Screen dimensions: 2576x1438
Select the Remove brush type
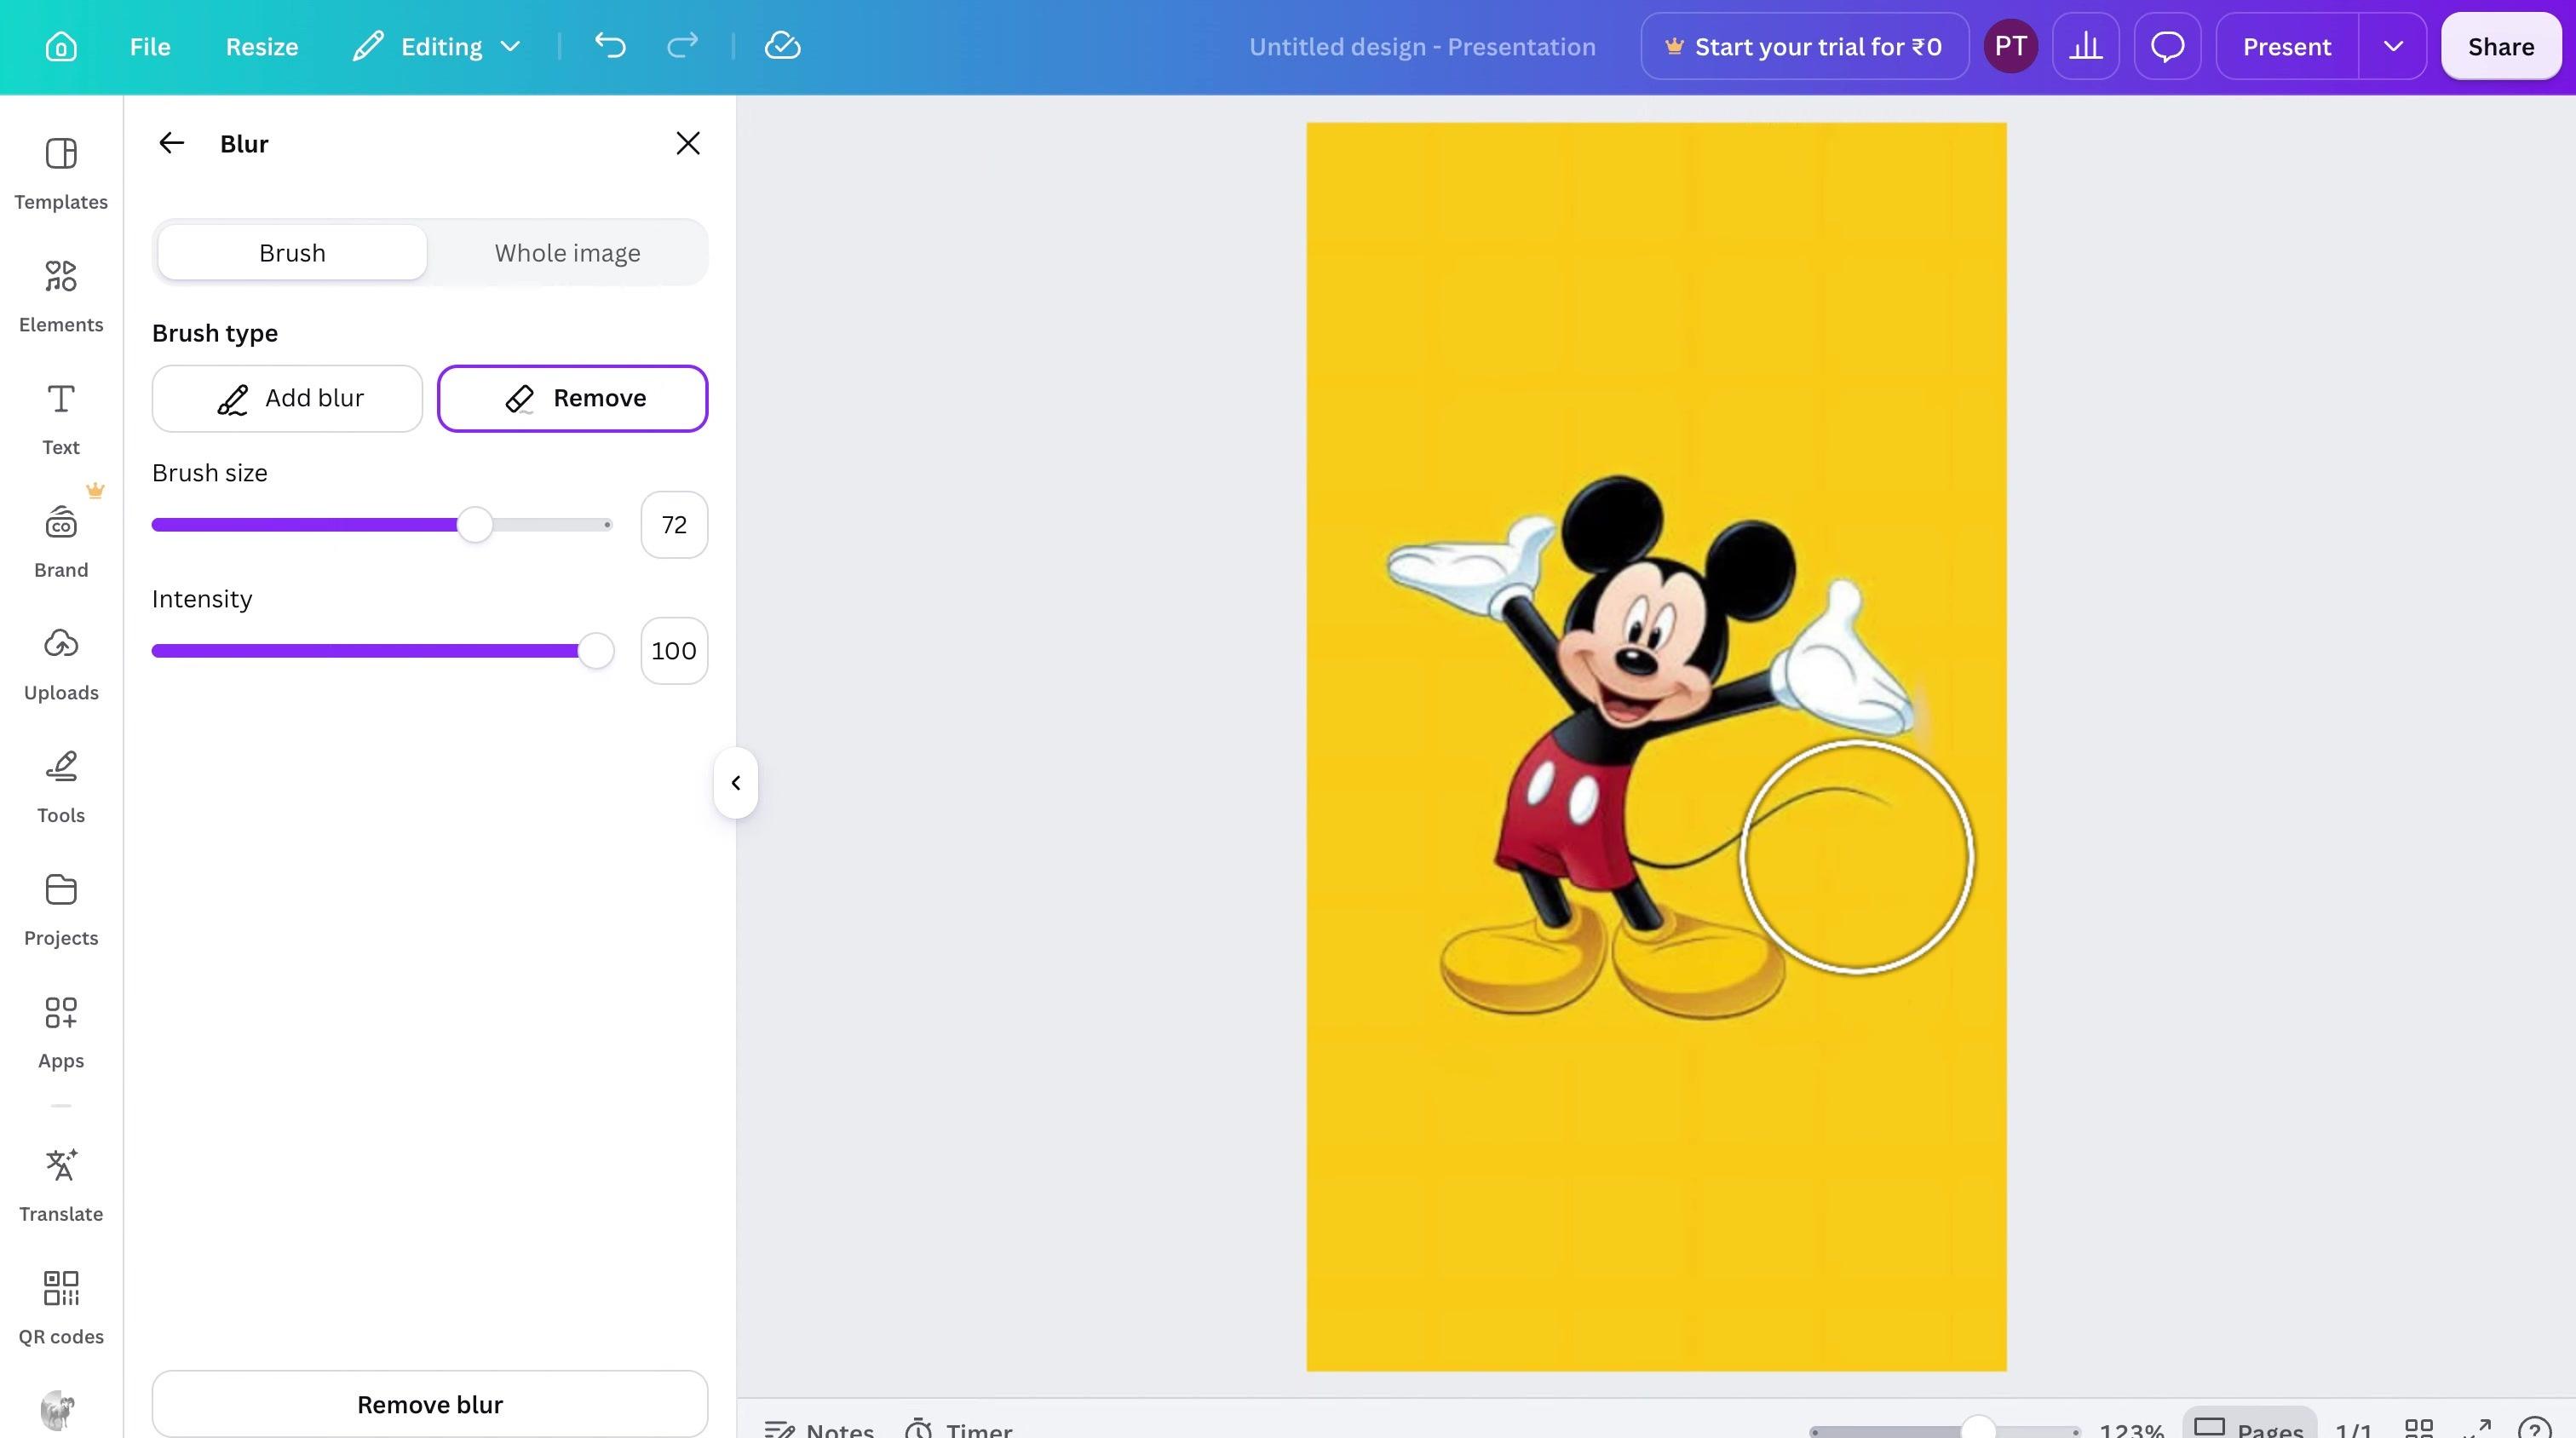point(572,398)
